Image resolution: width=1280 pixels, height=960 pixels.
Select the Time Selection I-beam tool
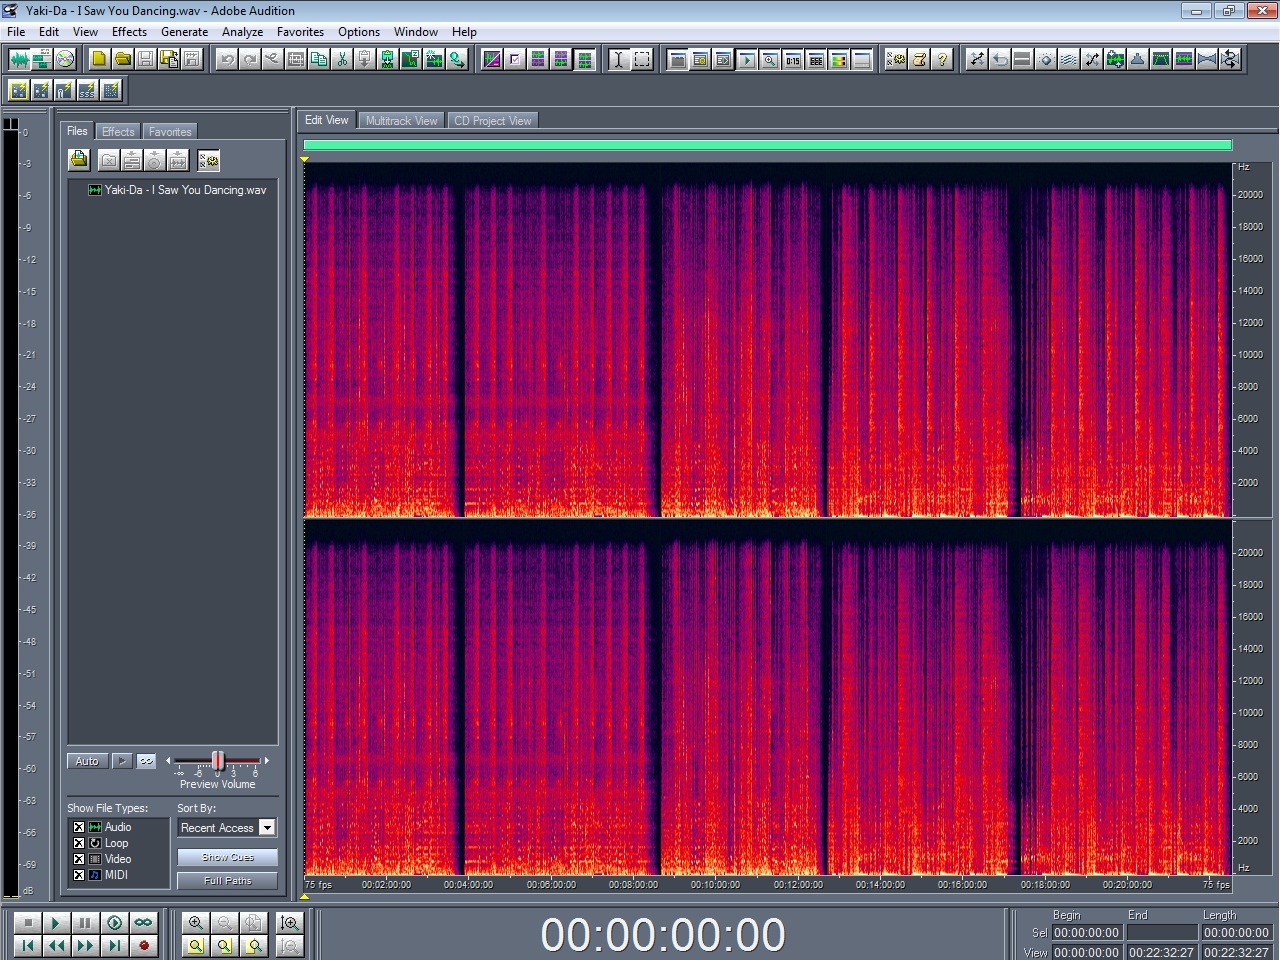click(618, 59)
